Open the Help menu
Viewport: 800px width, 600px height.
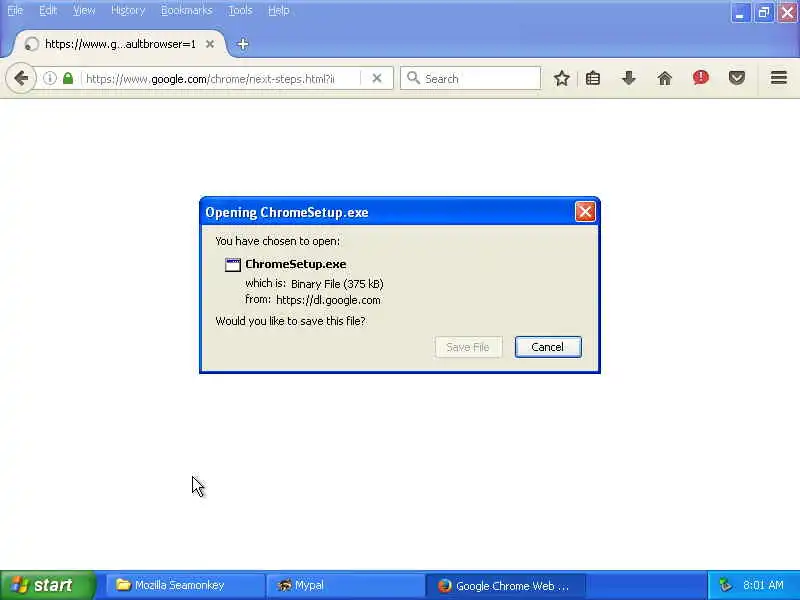click(279, 10)
